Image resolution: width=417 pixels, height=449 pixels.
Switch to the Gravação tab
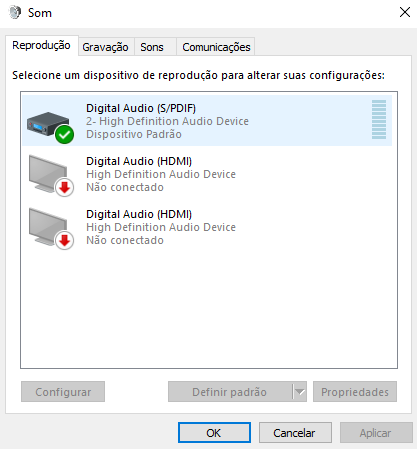pos(105,47)
